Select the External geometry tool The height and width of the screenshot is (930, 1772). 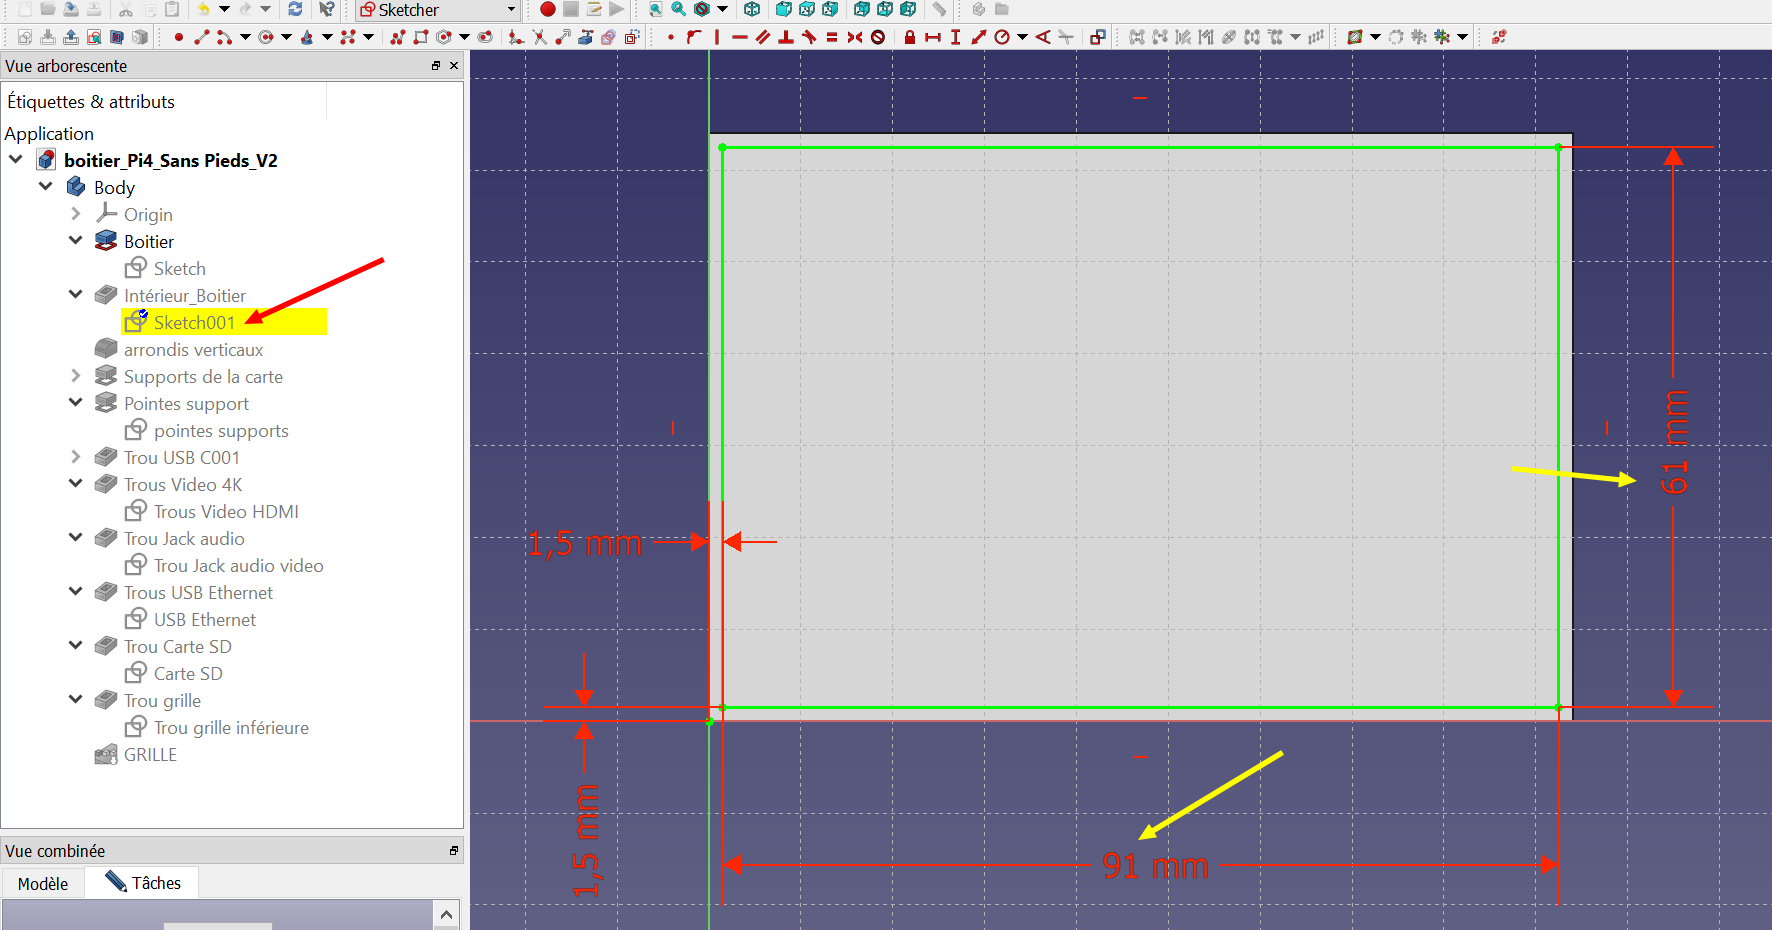[x=586, y=37]
